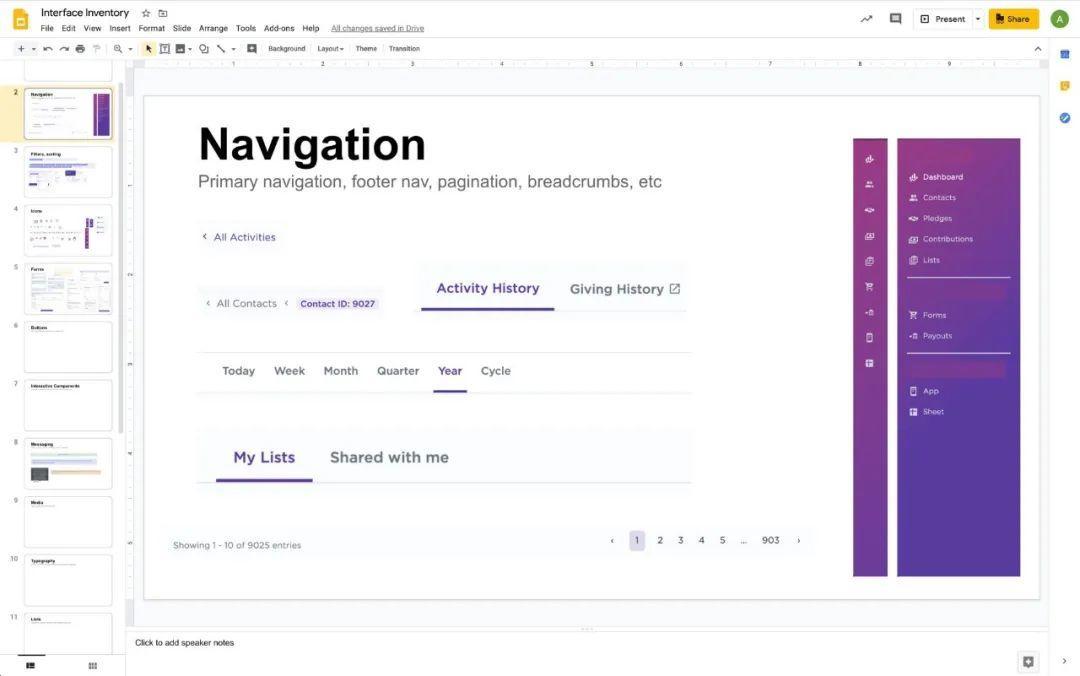Click the Add comment toolbar icon
The height and width of the screenshot is (676, 1080).
click(x=252, y=49)
